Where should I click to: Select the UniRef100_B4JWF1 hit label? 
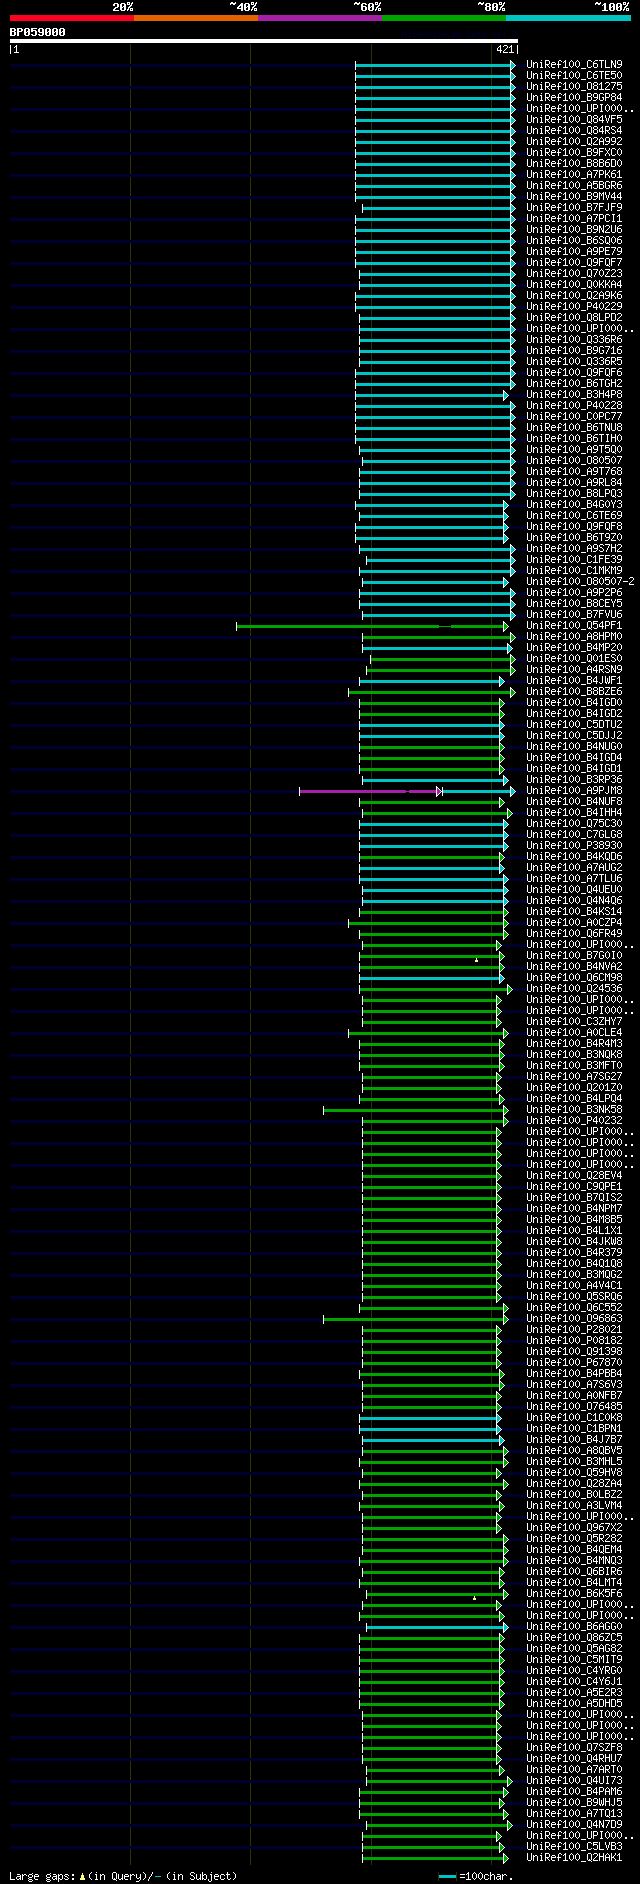tap(574, 680)
